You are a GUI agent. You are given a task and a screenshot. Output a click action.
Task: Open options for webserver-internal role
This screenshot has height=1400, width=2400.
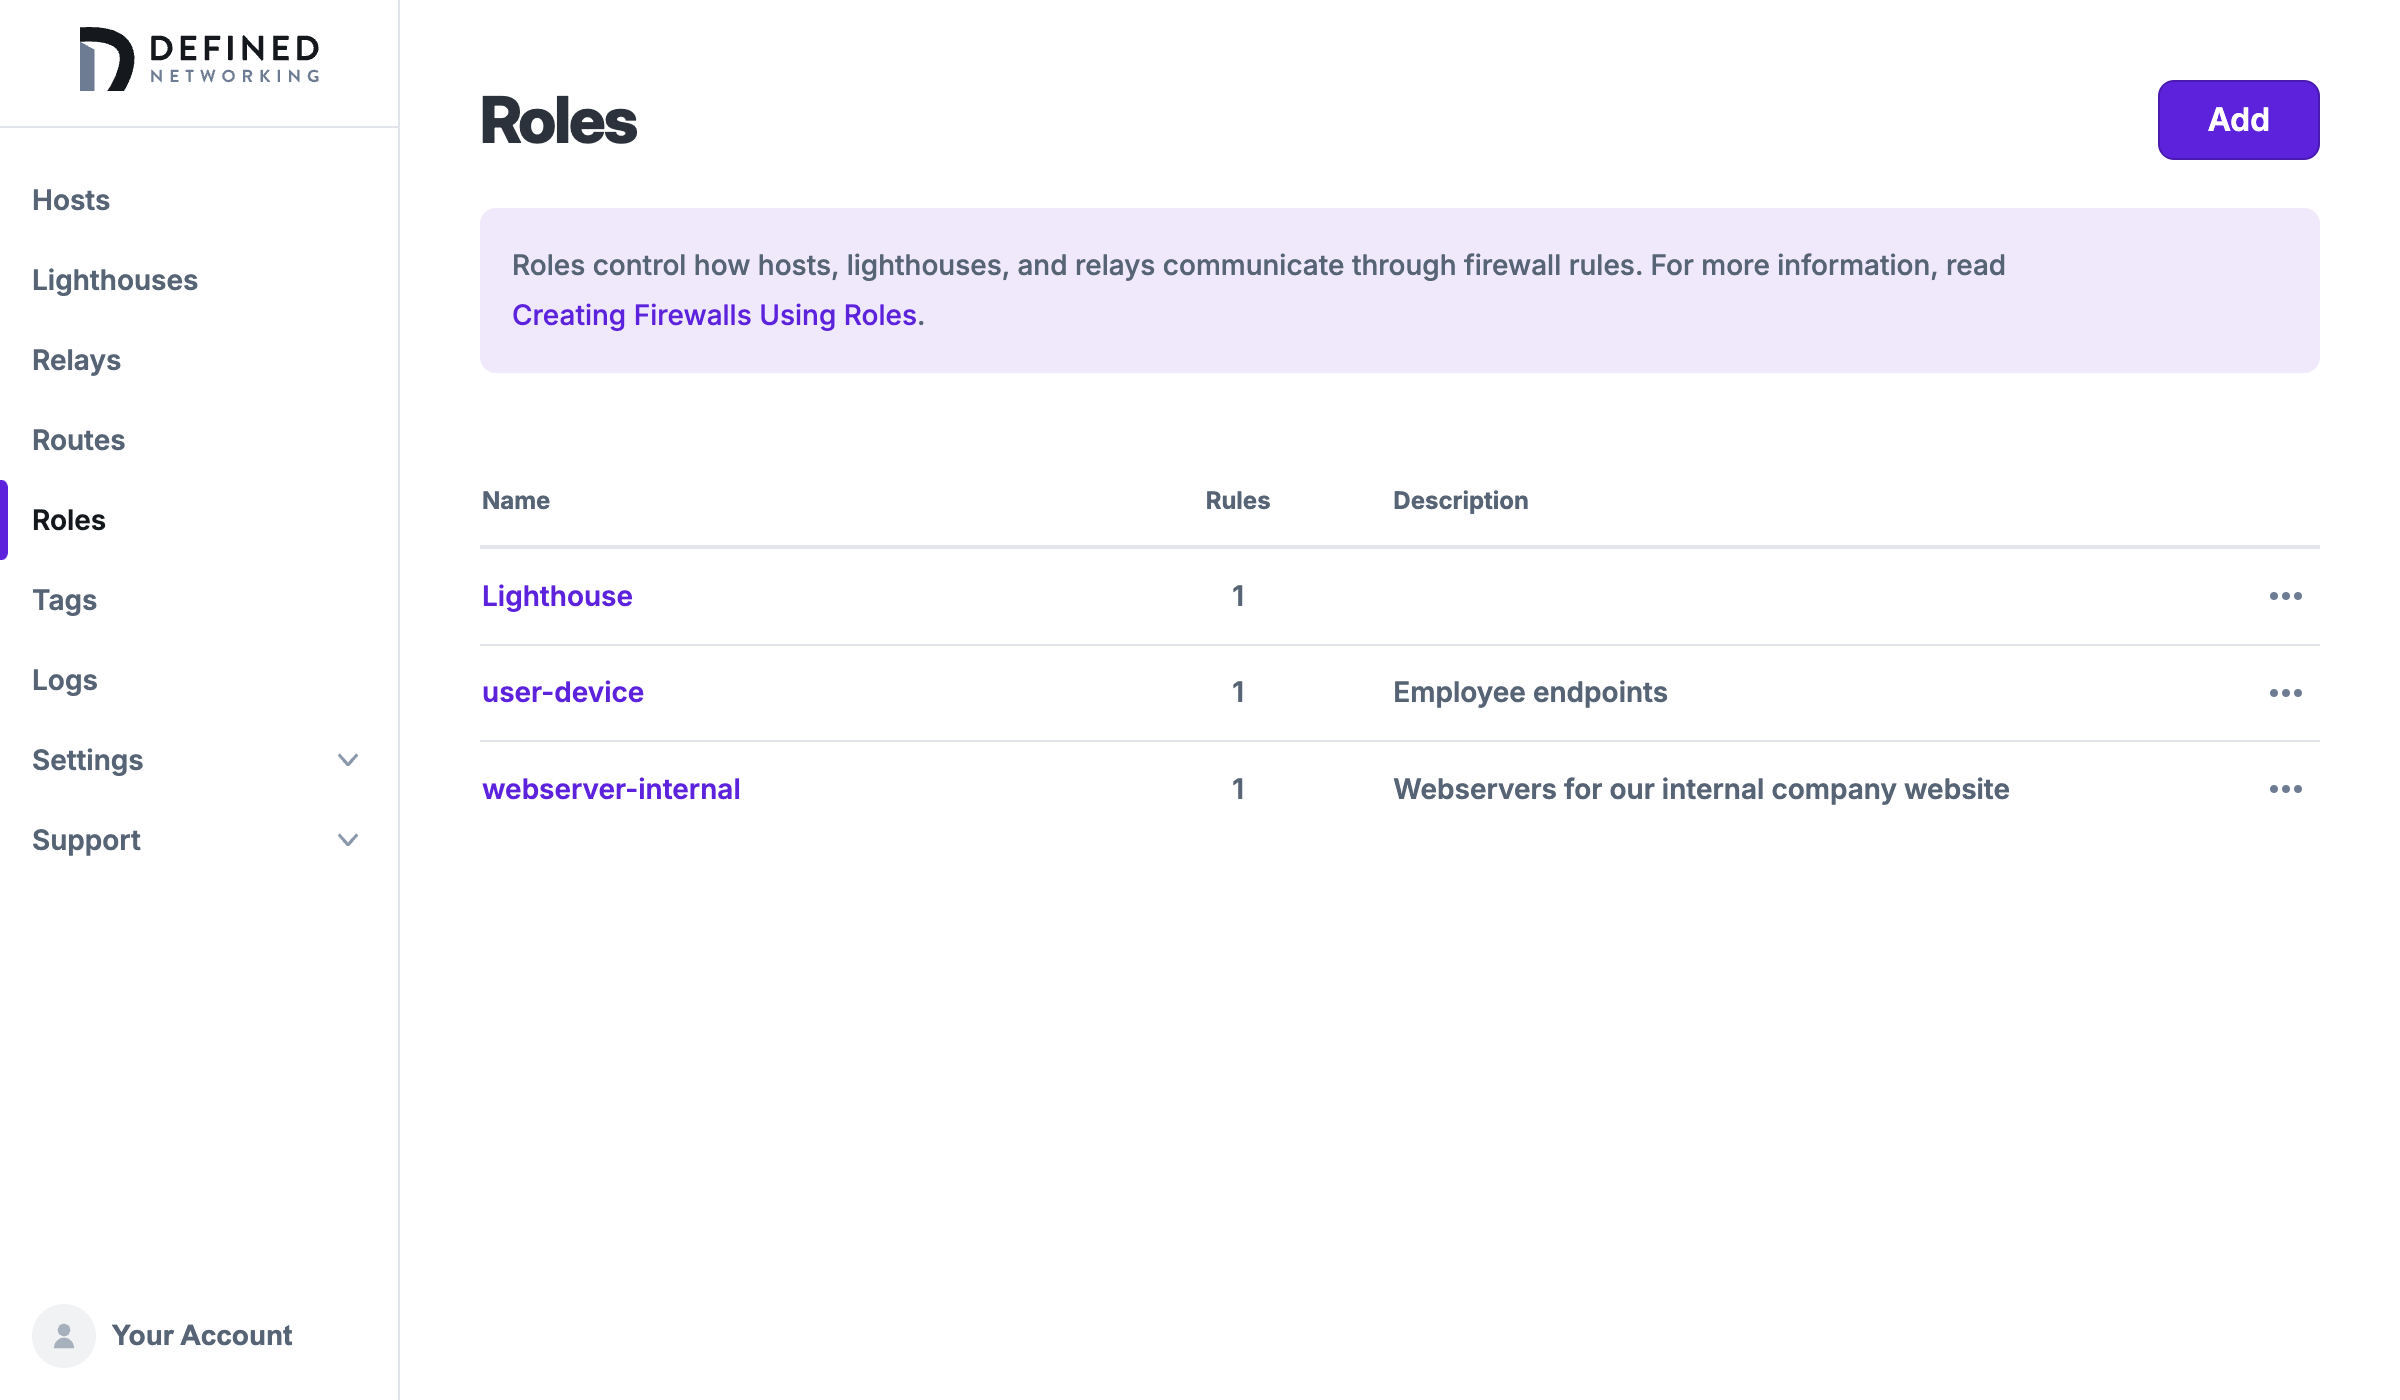coord(2287,788)
